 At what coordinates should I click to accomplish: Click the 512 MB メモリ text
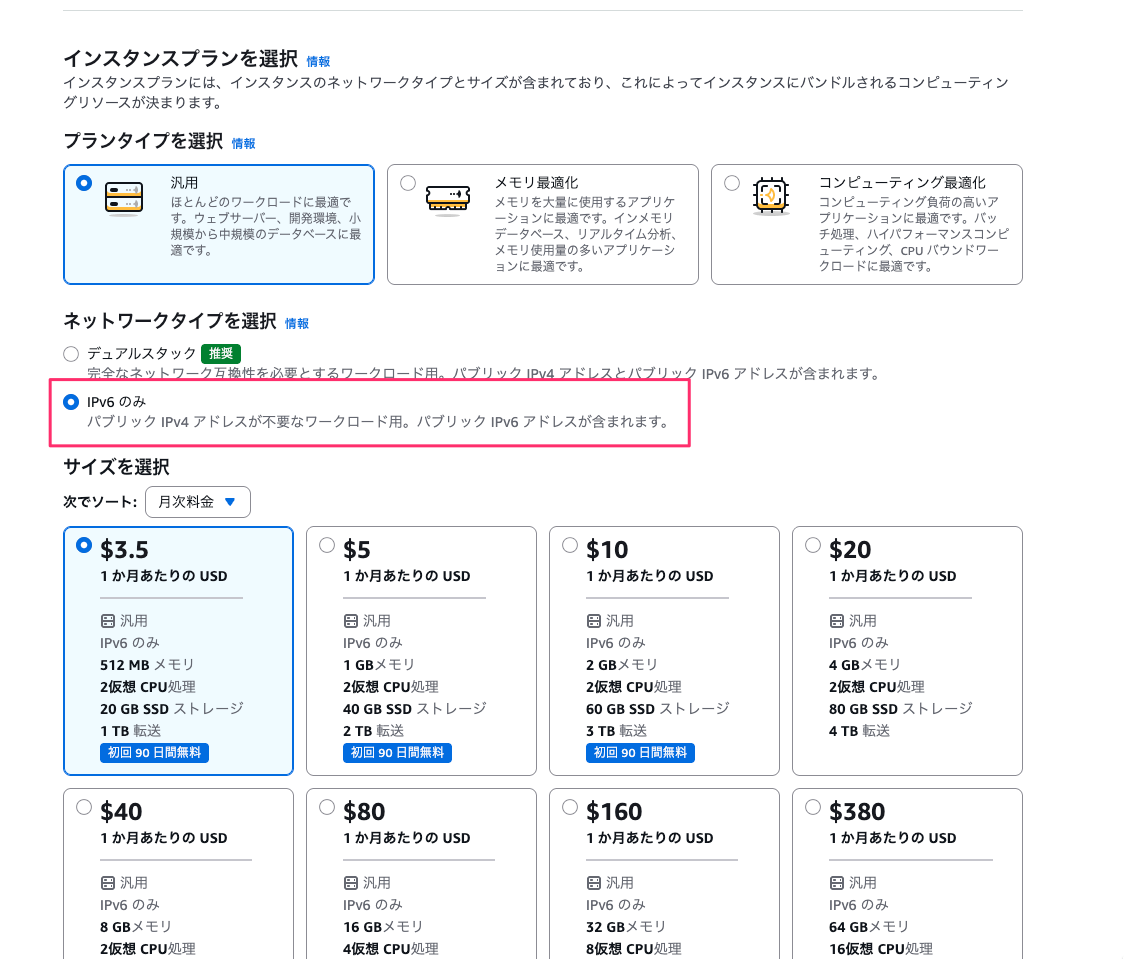147,665
